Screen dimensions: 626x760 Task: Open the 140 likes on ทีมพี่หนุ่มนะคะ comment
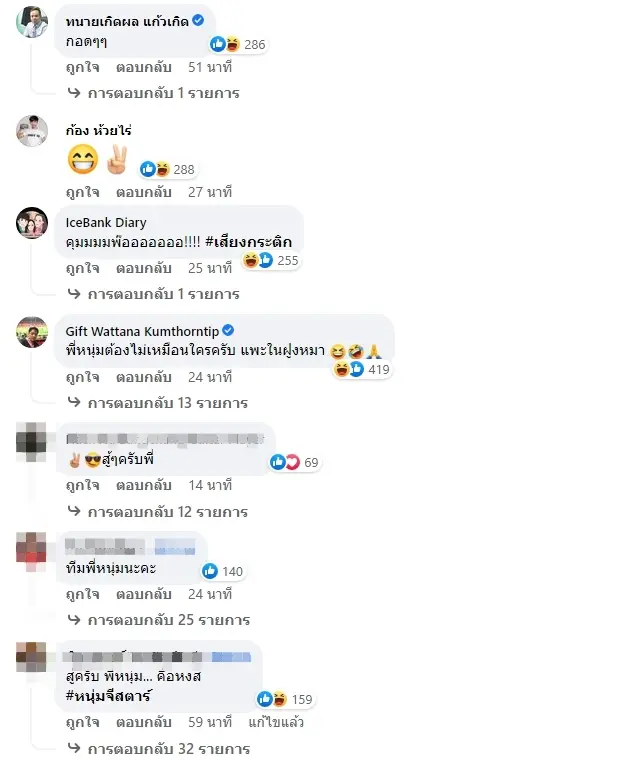222,571
